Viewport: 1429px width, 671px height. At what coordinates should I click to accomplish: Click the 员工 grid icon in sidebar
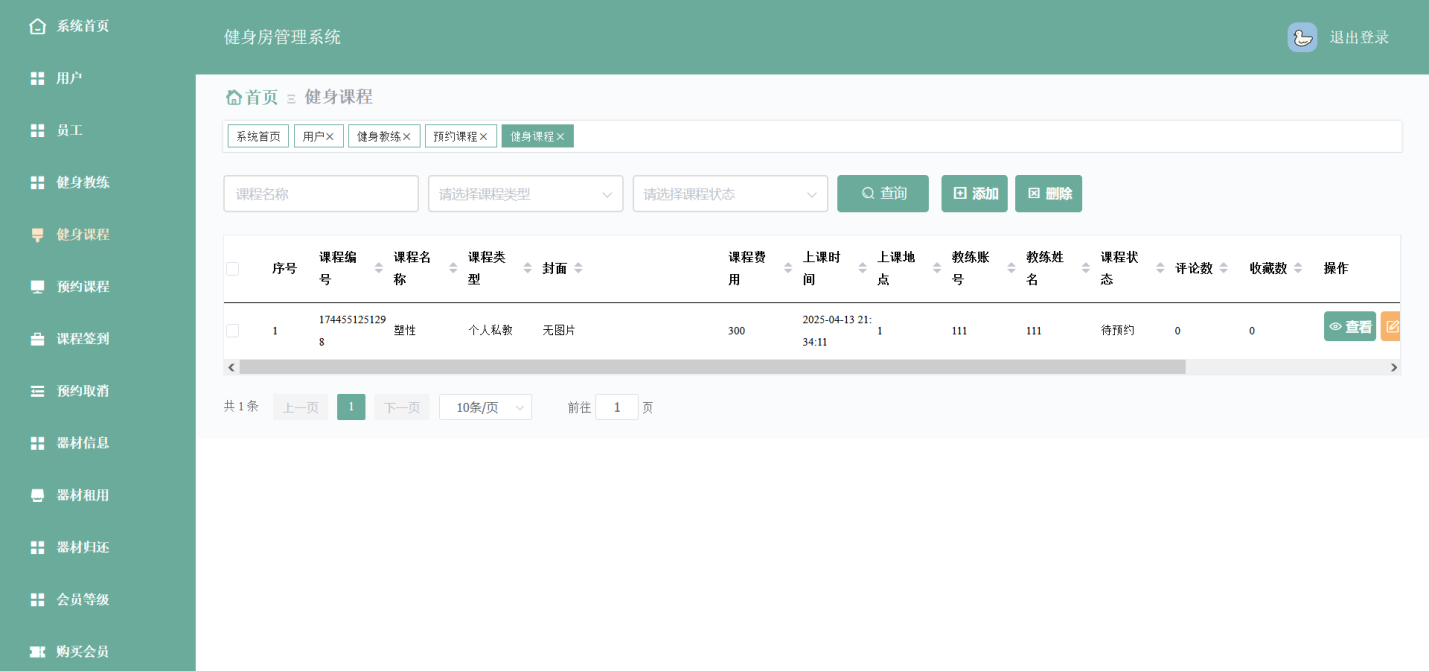click(37, 130)
